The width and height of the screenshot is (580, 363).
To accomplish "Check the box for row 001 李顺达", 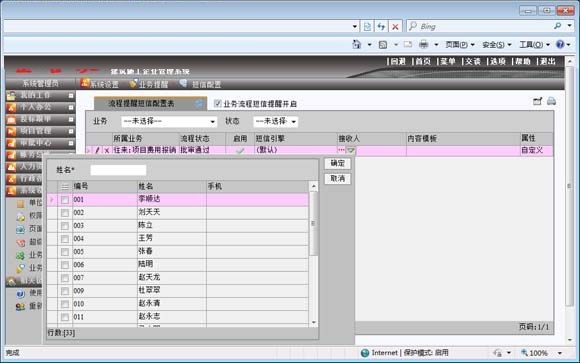I will click(x=65, y=200).
